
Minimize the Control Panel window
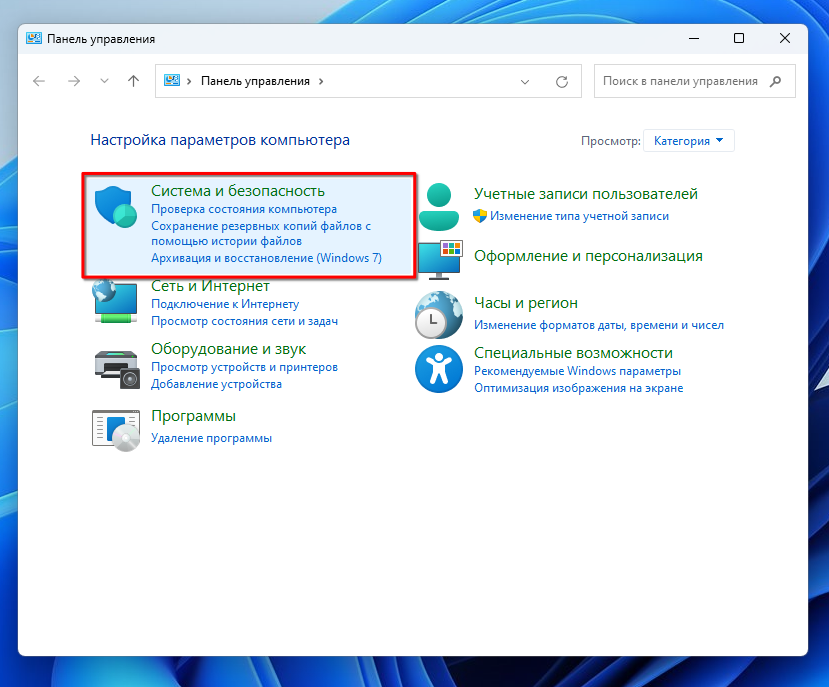pyautogui.click(x=694, y=39)
